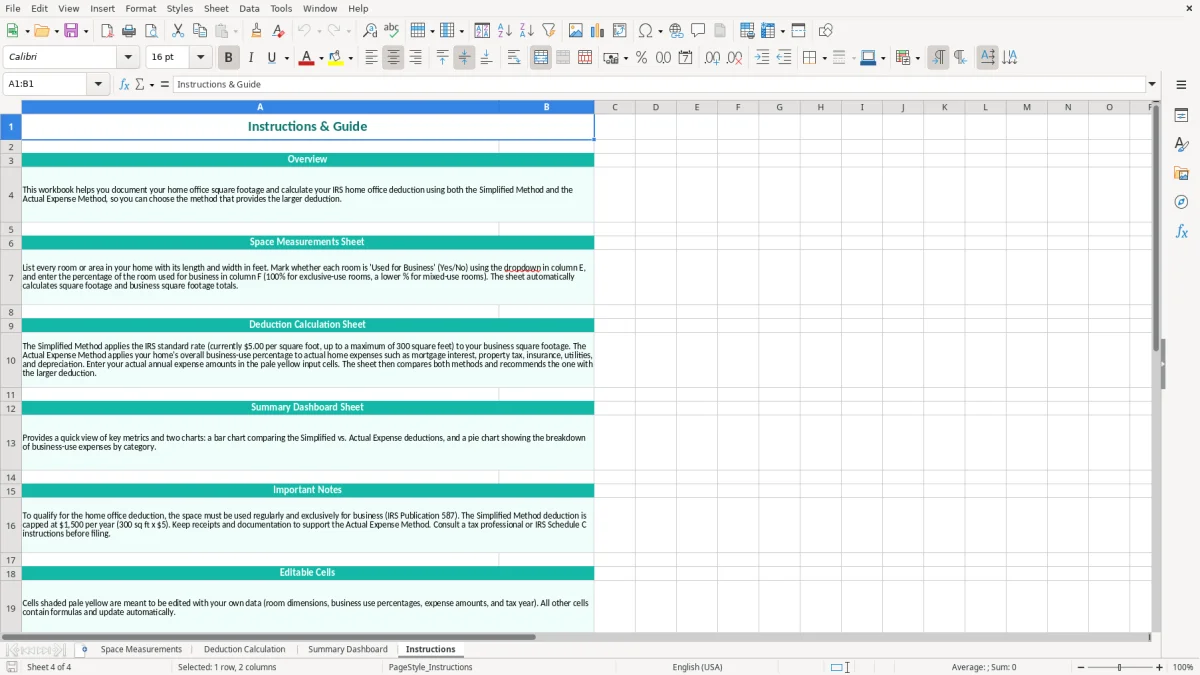
Task: Toggle Bold formatting
Action: coord(228,58)
